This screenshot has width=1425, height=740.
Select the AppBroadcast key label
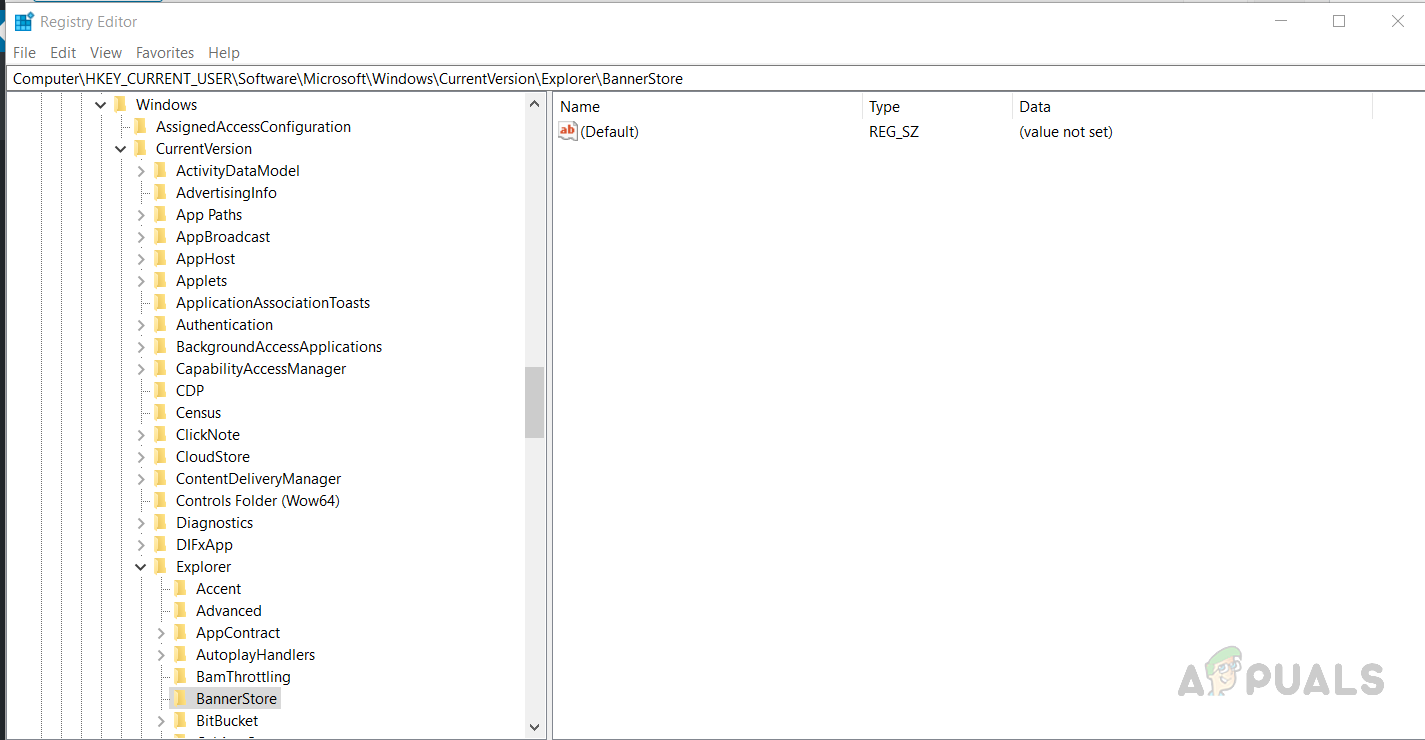click(x=223, y=236)
